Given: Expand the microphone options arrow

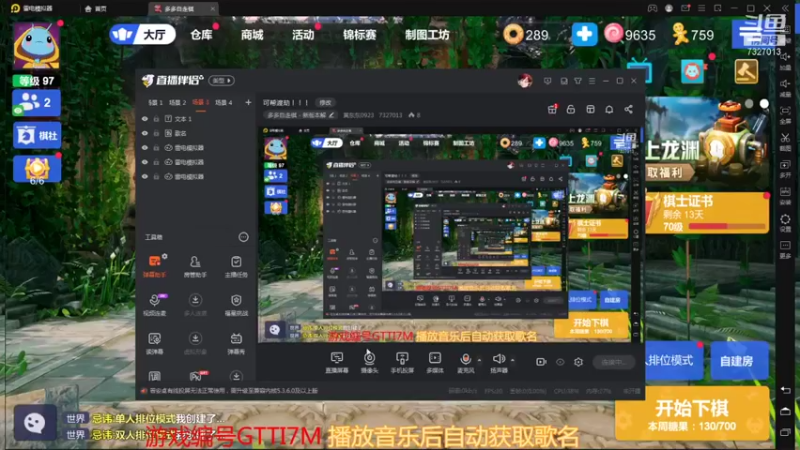Looking at the screenshot, I should [479, 360].
